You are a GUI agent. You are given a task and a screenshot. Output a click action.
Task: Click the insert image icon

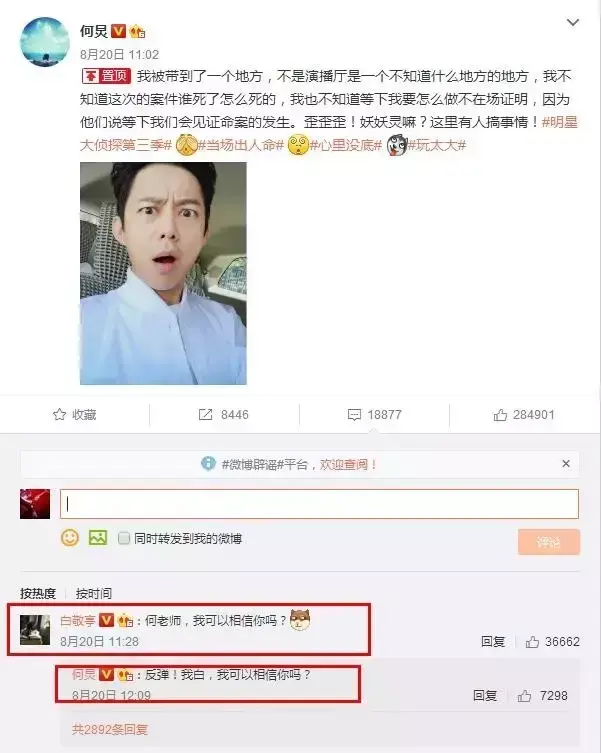(x=98, y=537)
